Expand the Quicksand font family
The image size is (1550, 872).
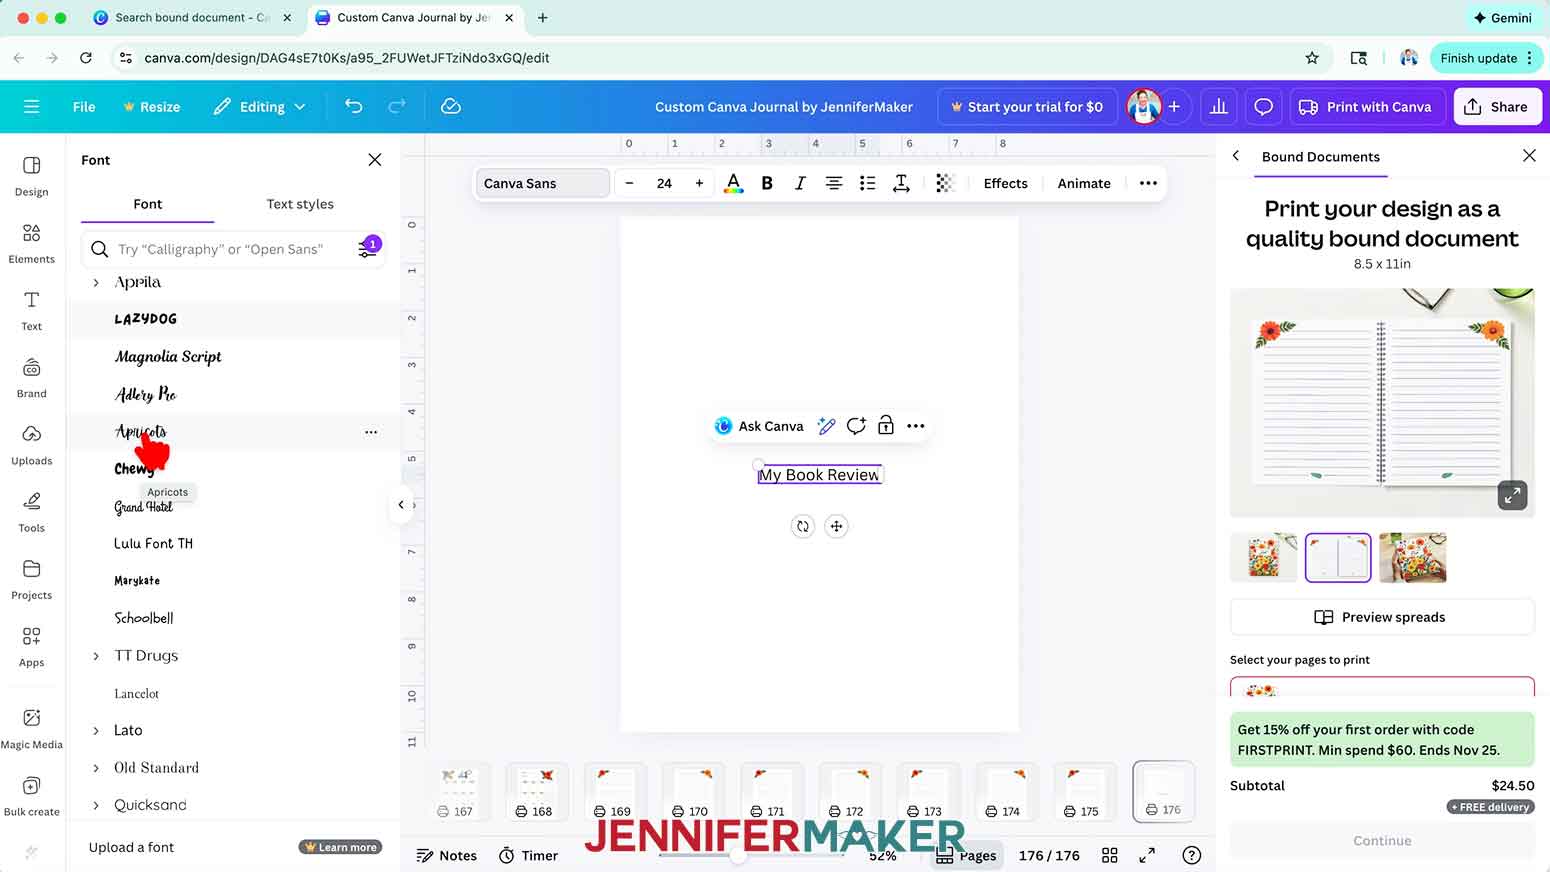(x=96, y=805)
